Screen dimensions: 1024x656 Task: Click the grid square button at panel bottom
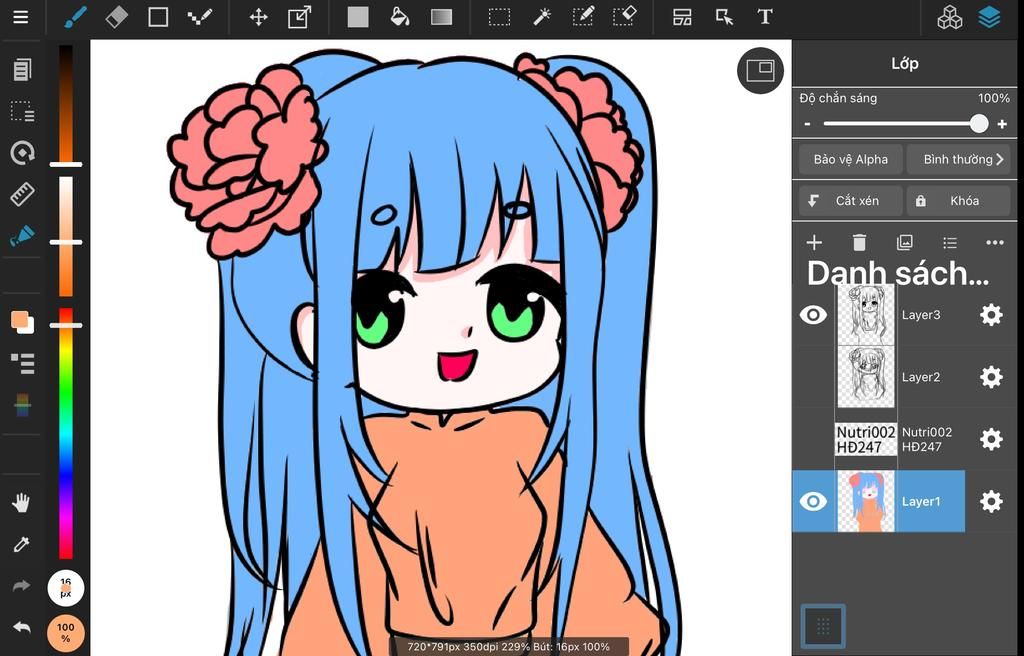click(823, 626)
